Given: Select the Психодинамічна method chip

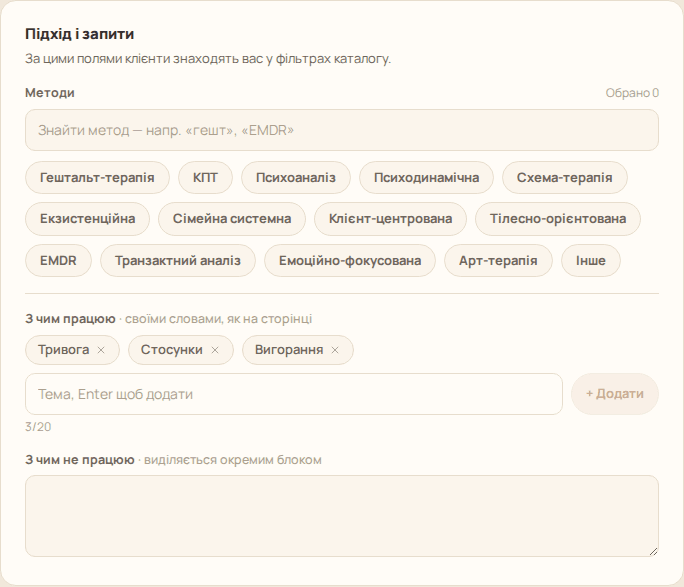Looking at the screenshot, I should tap(426, 177).
